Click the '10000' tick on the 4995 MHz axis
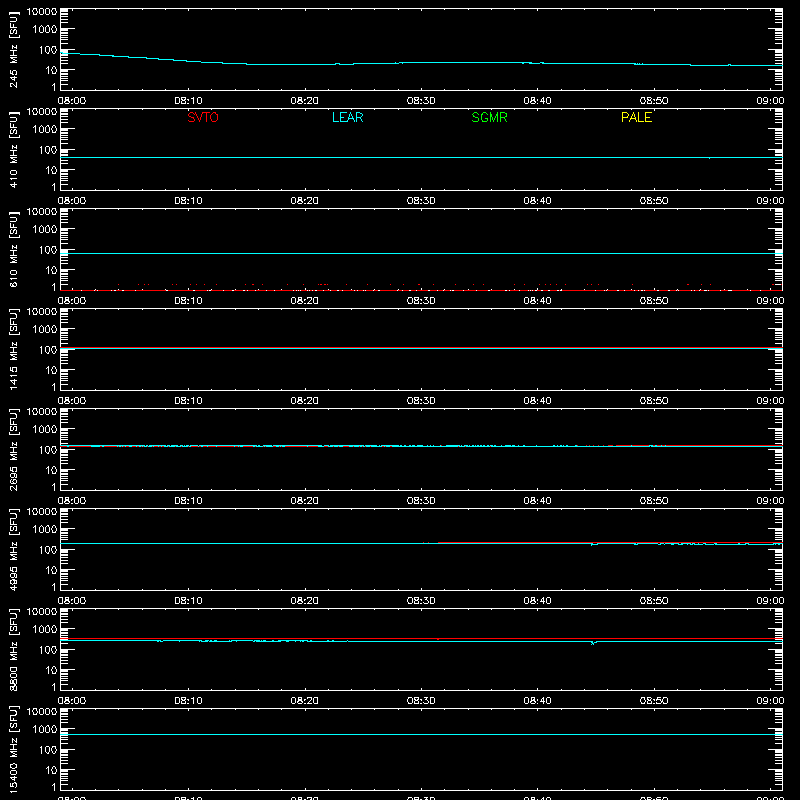 pos(42,512)
